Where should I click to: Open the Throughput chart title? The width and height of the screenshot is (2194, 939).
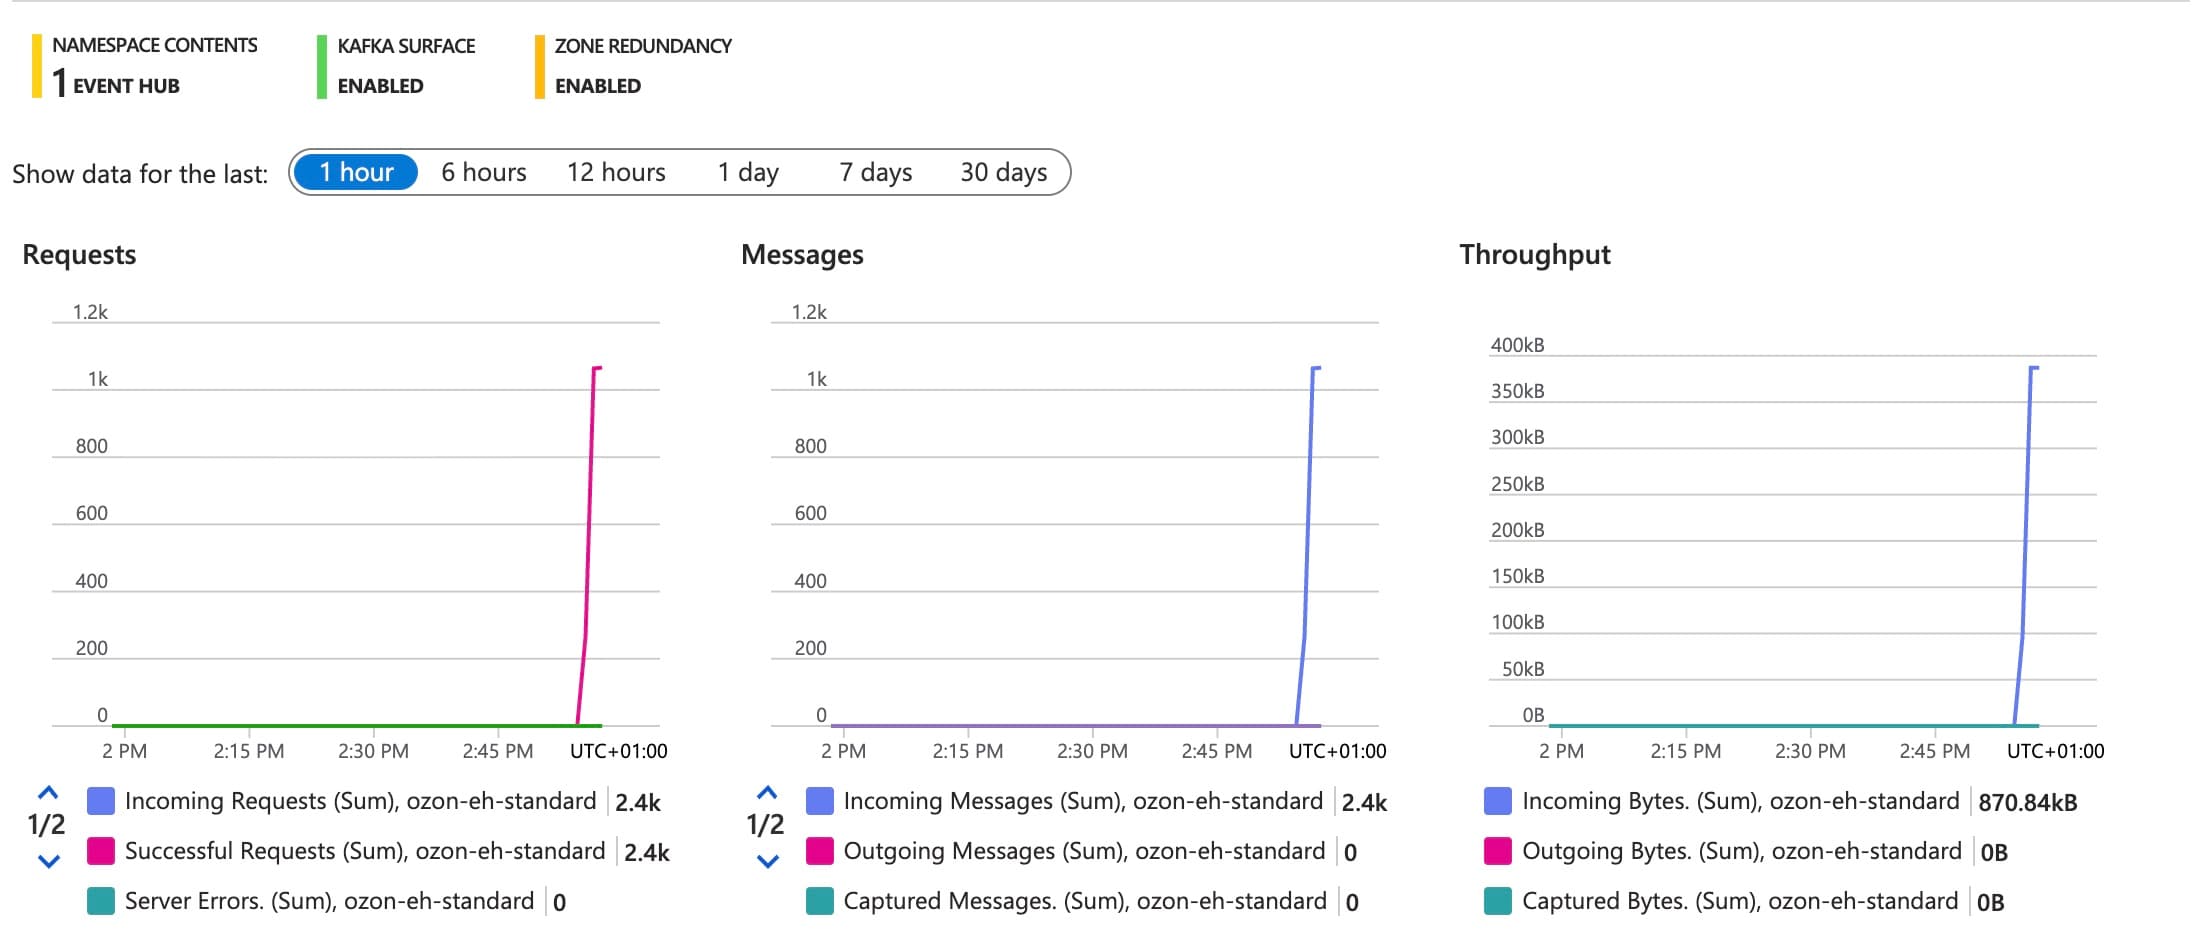click(1535, 255)
